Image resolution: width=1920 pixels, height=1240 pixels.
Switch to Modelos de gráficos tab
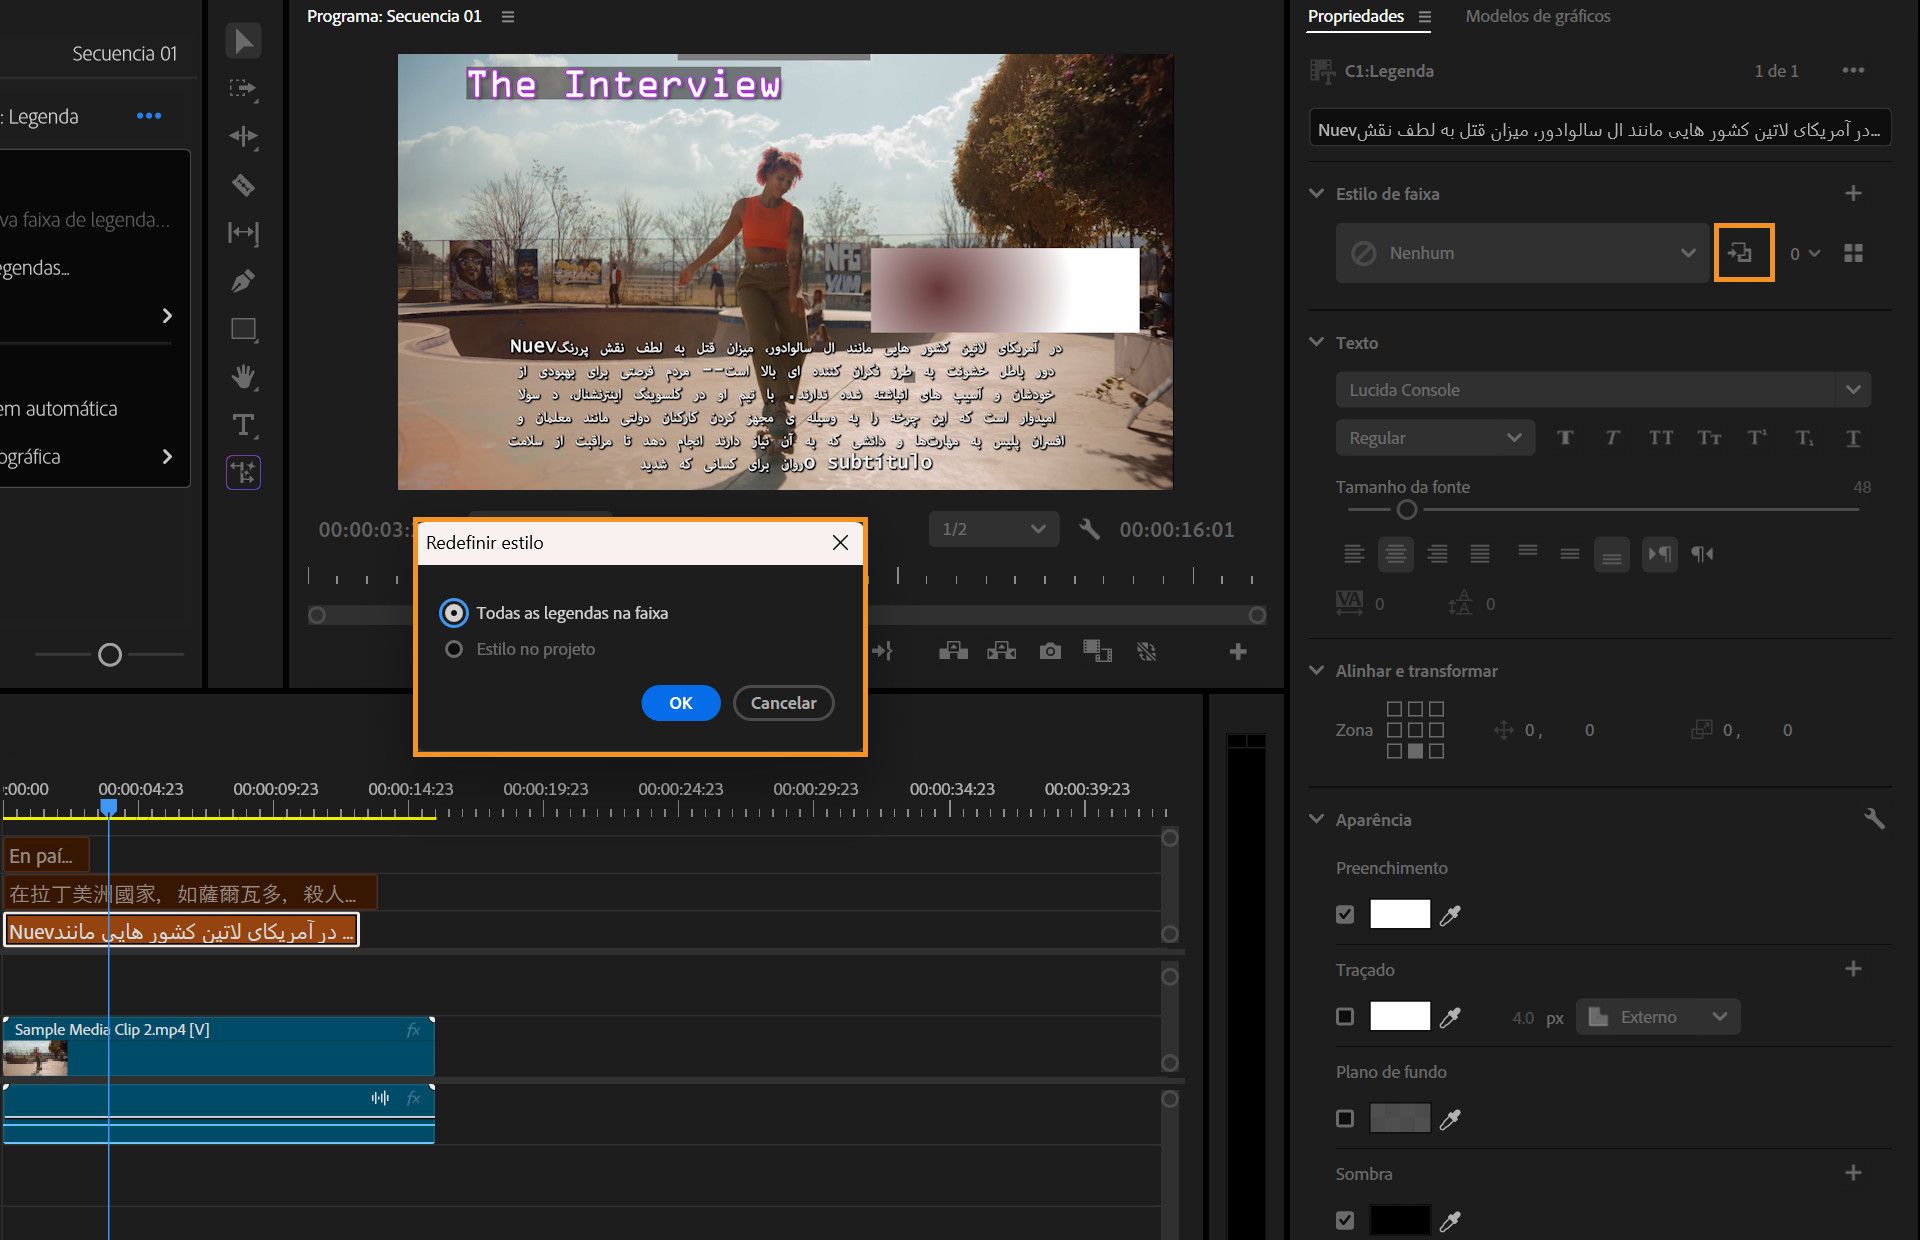[1537, 16]
